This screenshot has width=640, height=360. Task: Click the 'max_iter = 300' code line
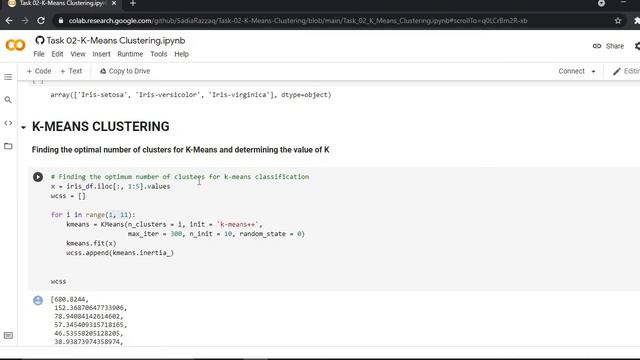216,234
